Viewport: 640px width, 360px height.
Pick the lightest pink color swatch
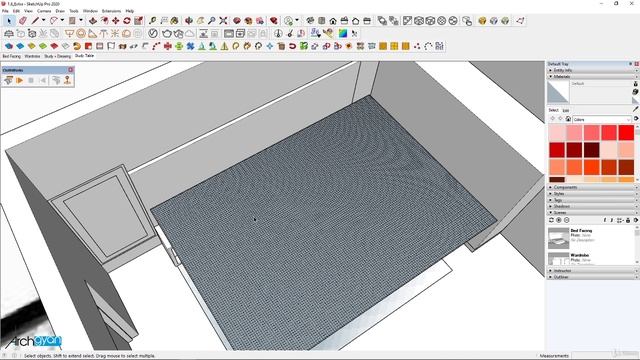(557, 133)
